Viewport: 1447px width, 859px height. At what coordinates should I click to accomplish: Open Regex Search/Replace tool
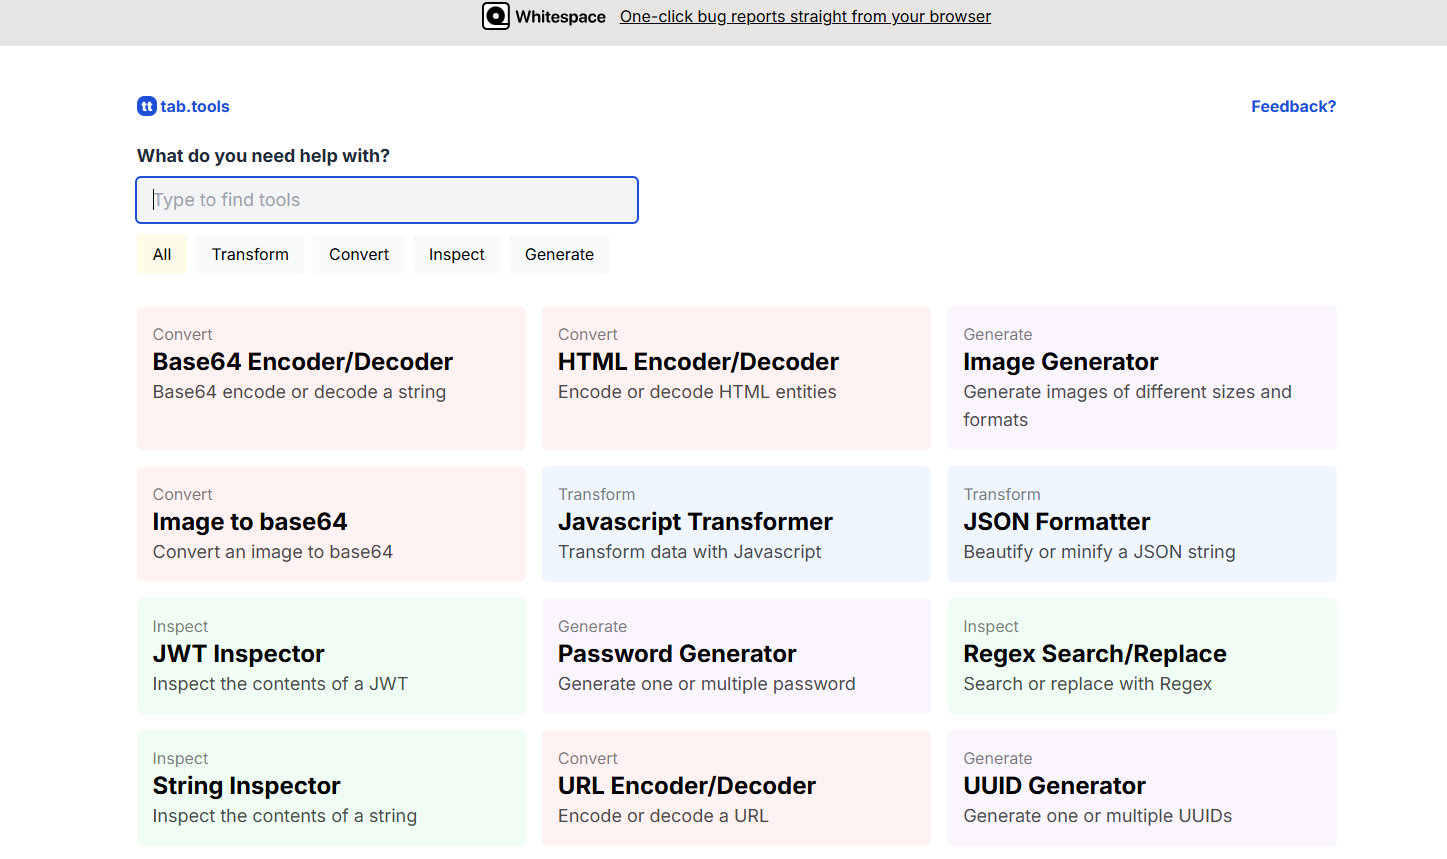tap(1141, 655)
